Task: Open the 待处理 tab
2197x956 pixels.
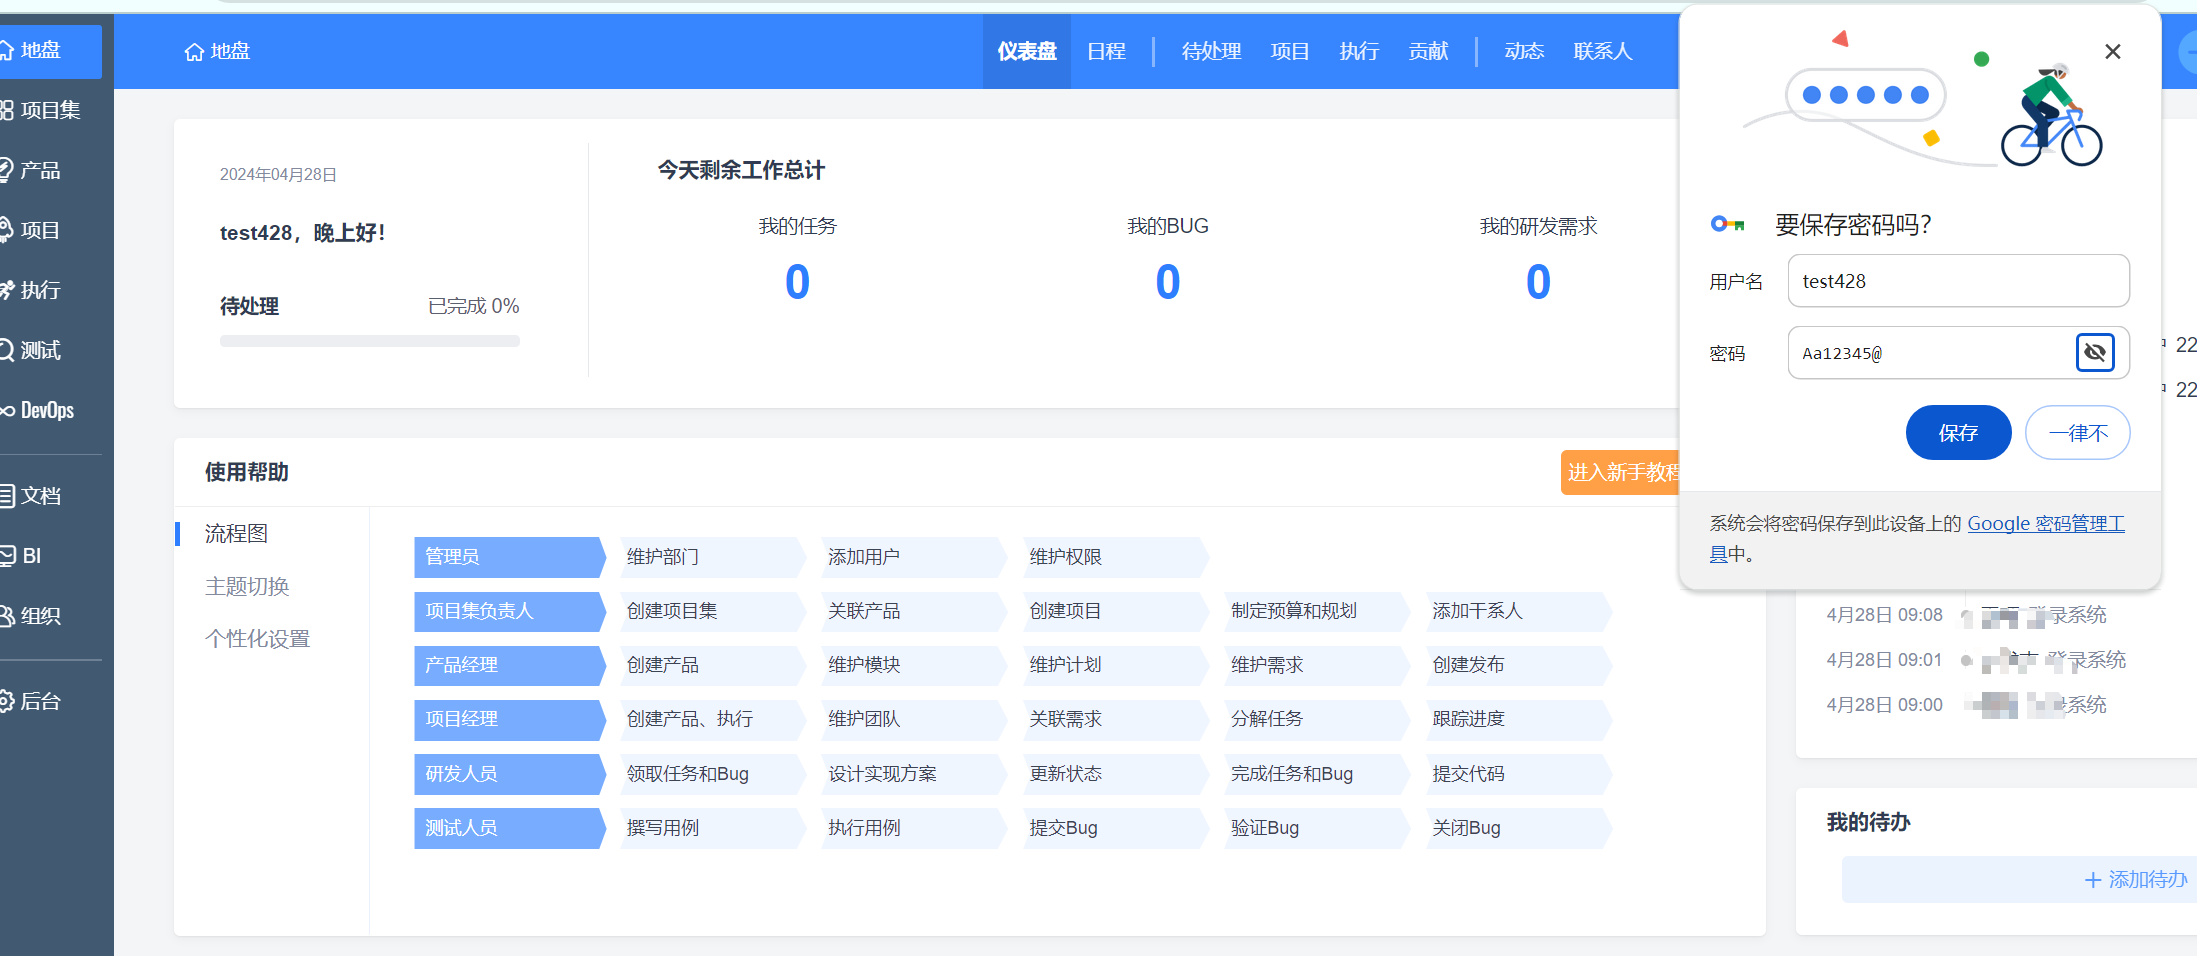Action: 1211,51
